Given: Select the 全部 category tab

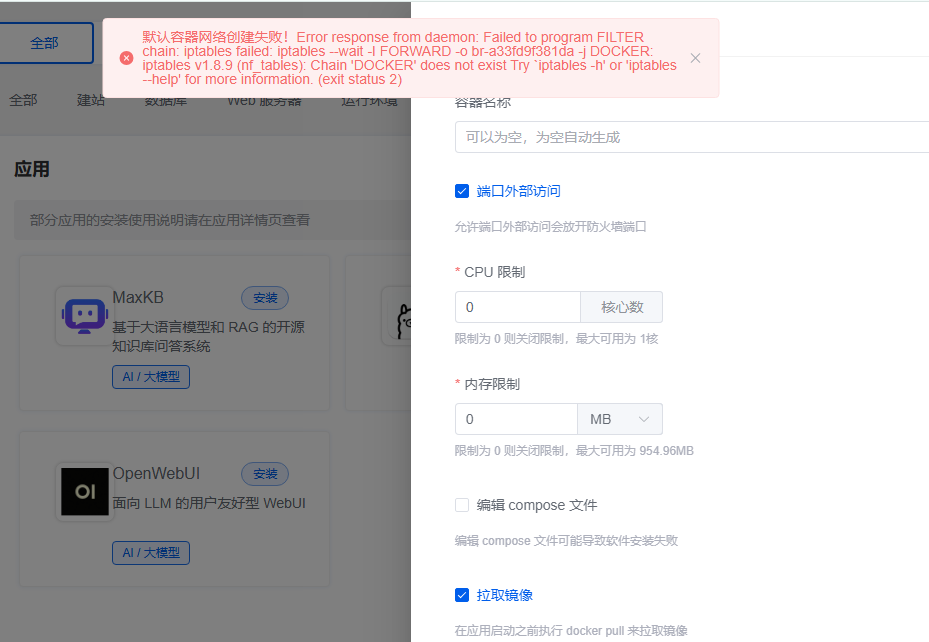Looking at the screenshot, I should tap(23, 101).
